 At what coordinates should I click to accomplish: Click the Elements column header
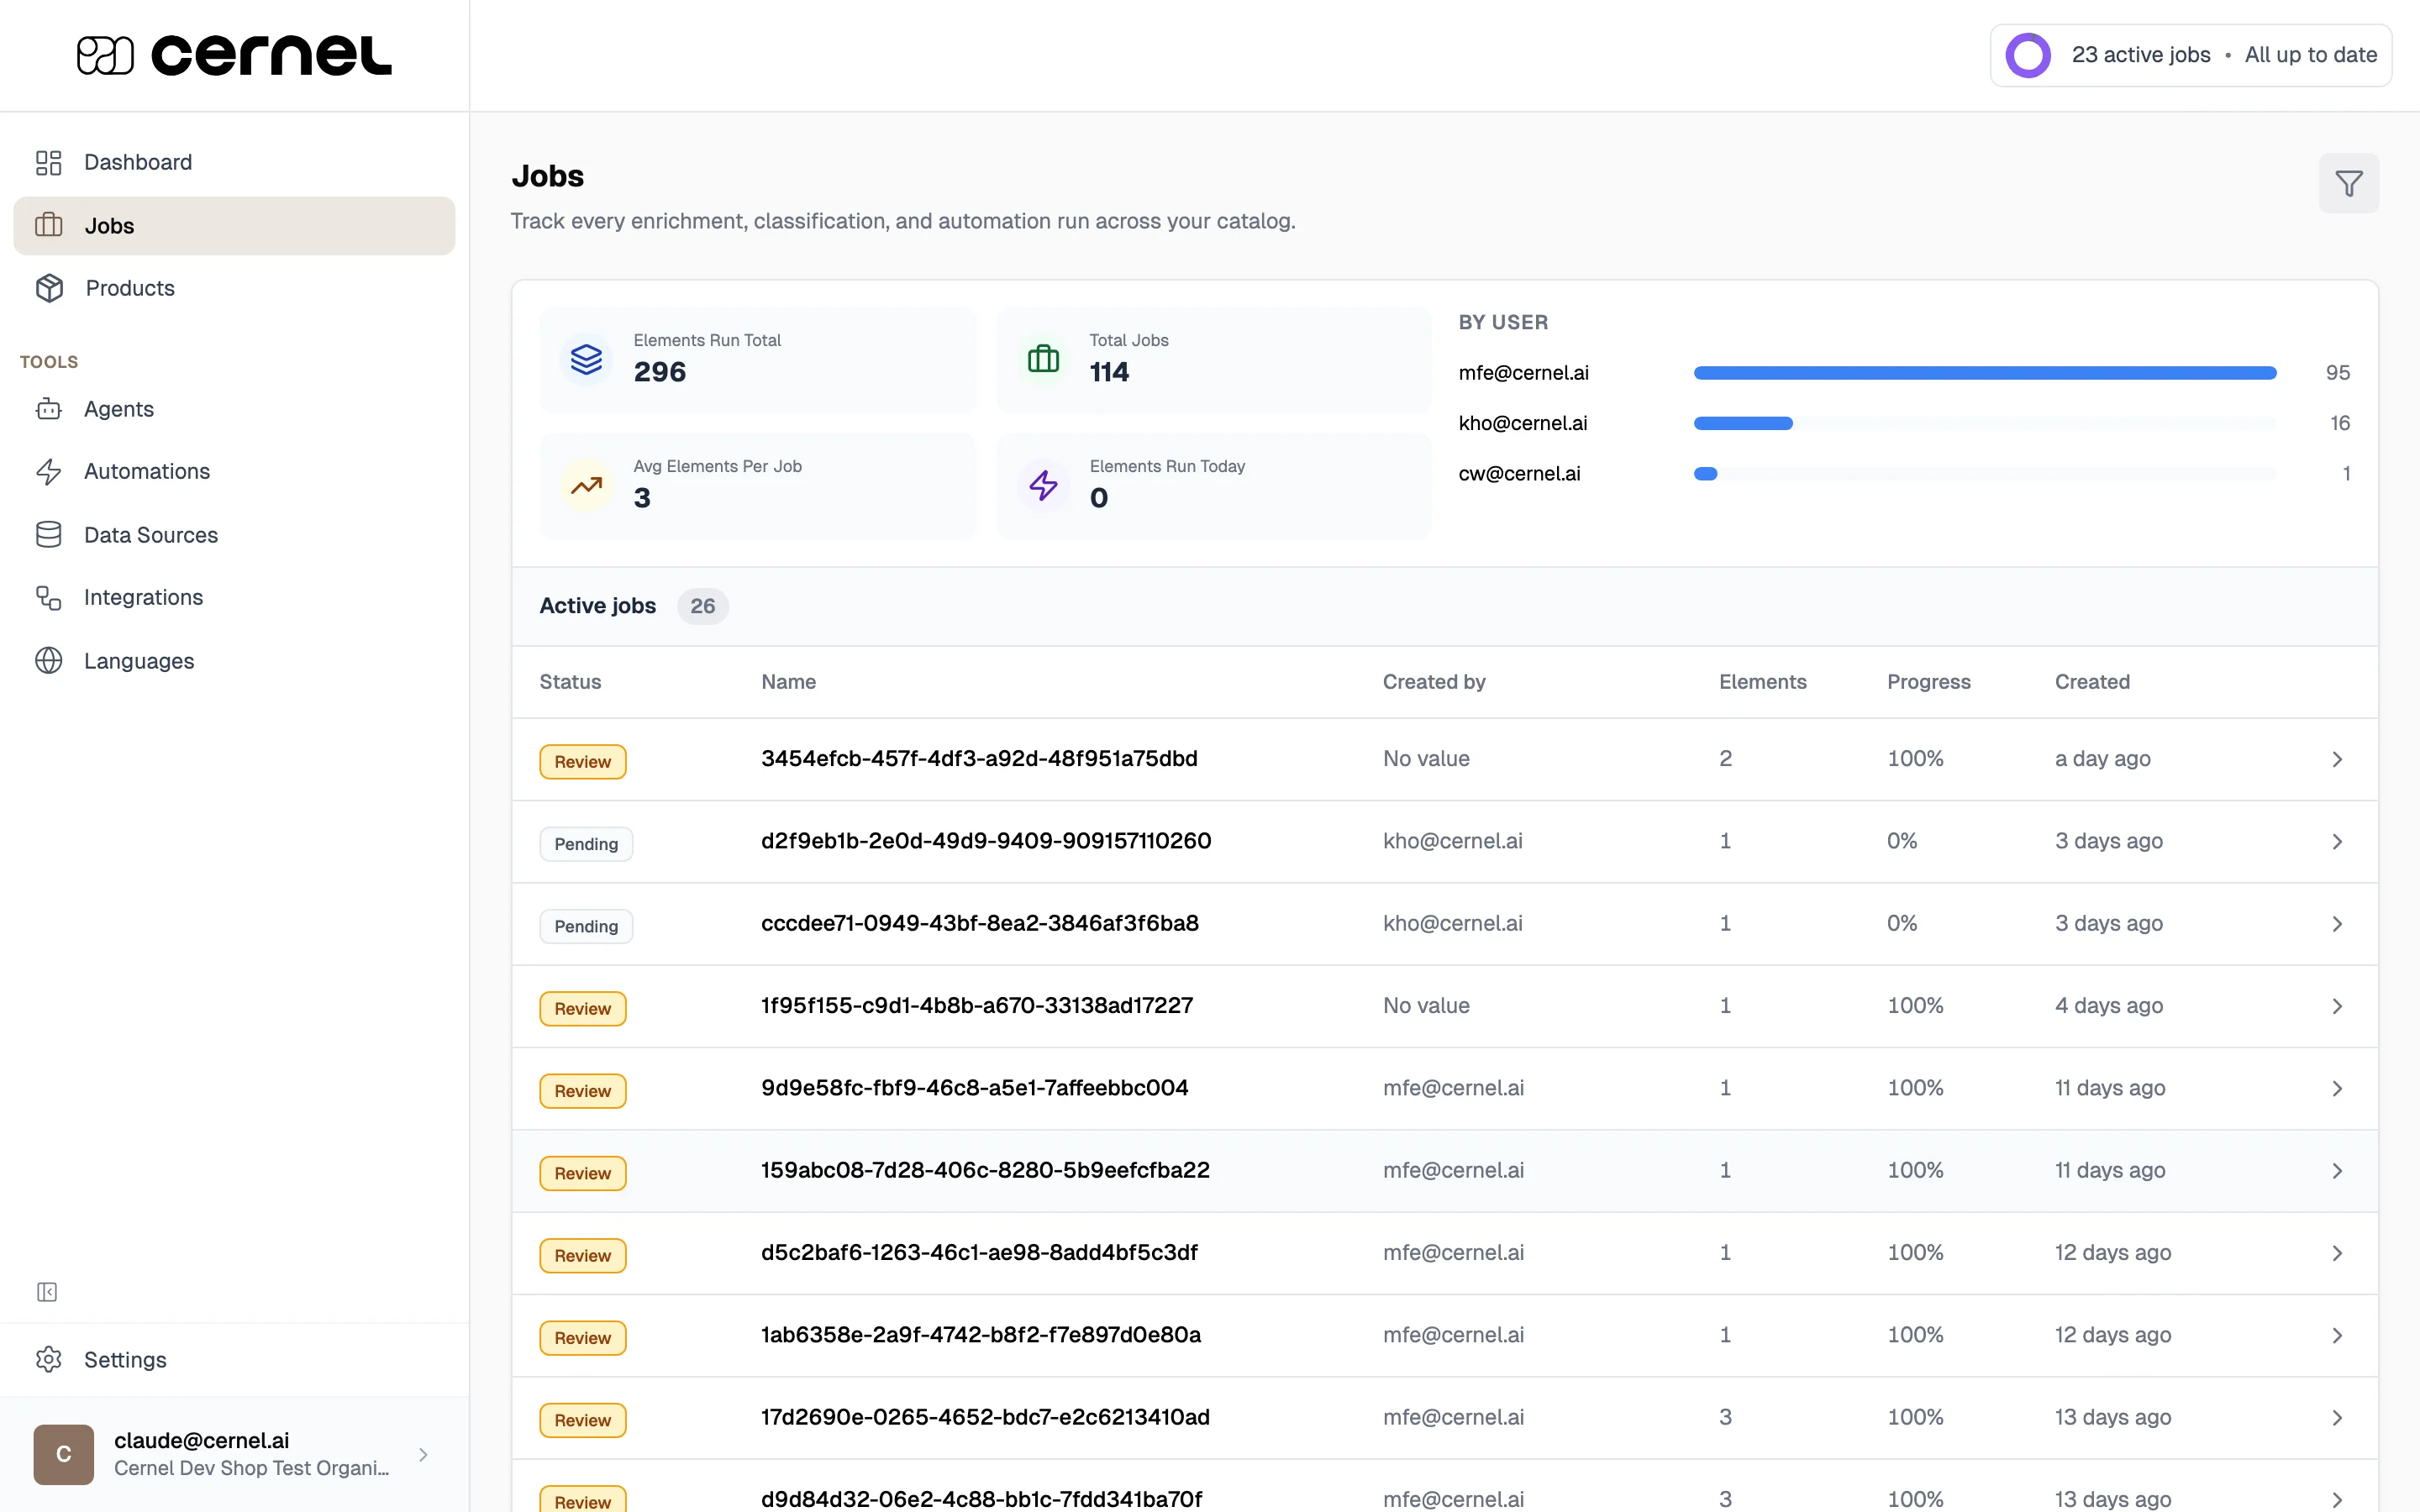tap(1762, 682)
